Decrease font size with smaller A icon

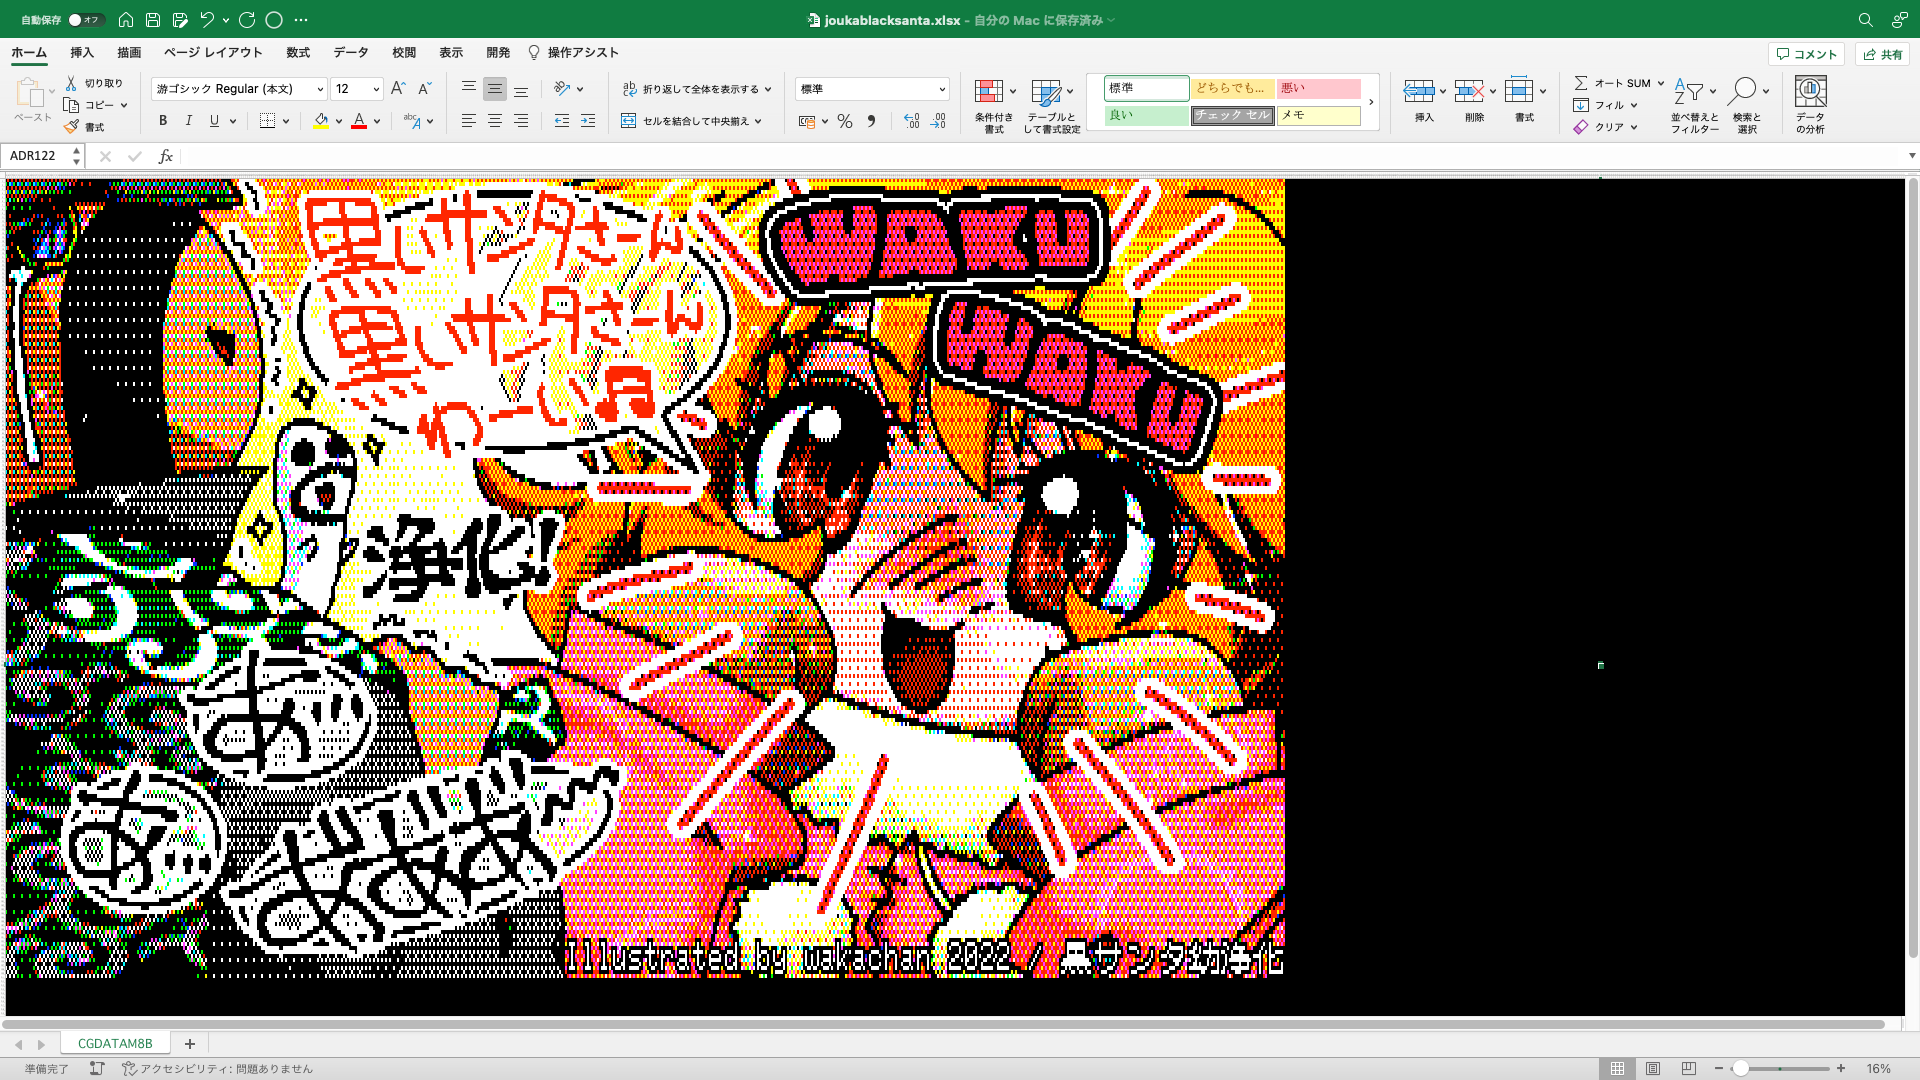click(x=424, y=89)
